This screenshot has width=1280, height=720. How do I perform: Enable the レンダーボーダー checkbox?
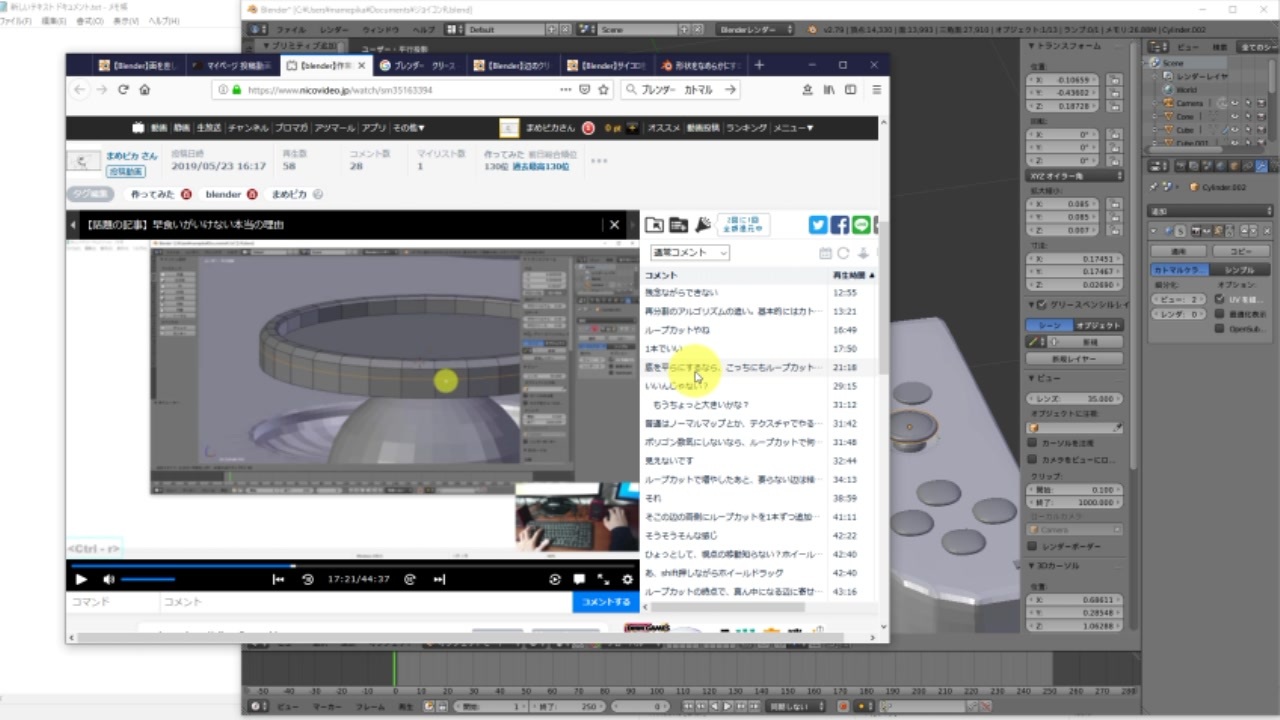pos(1033,546)
